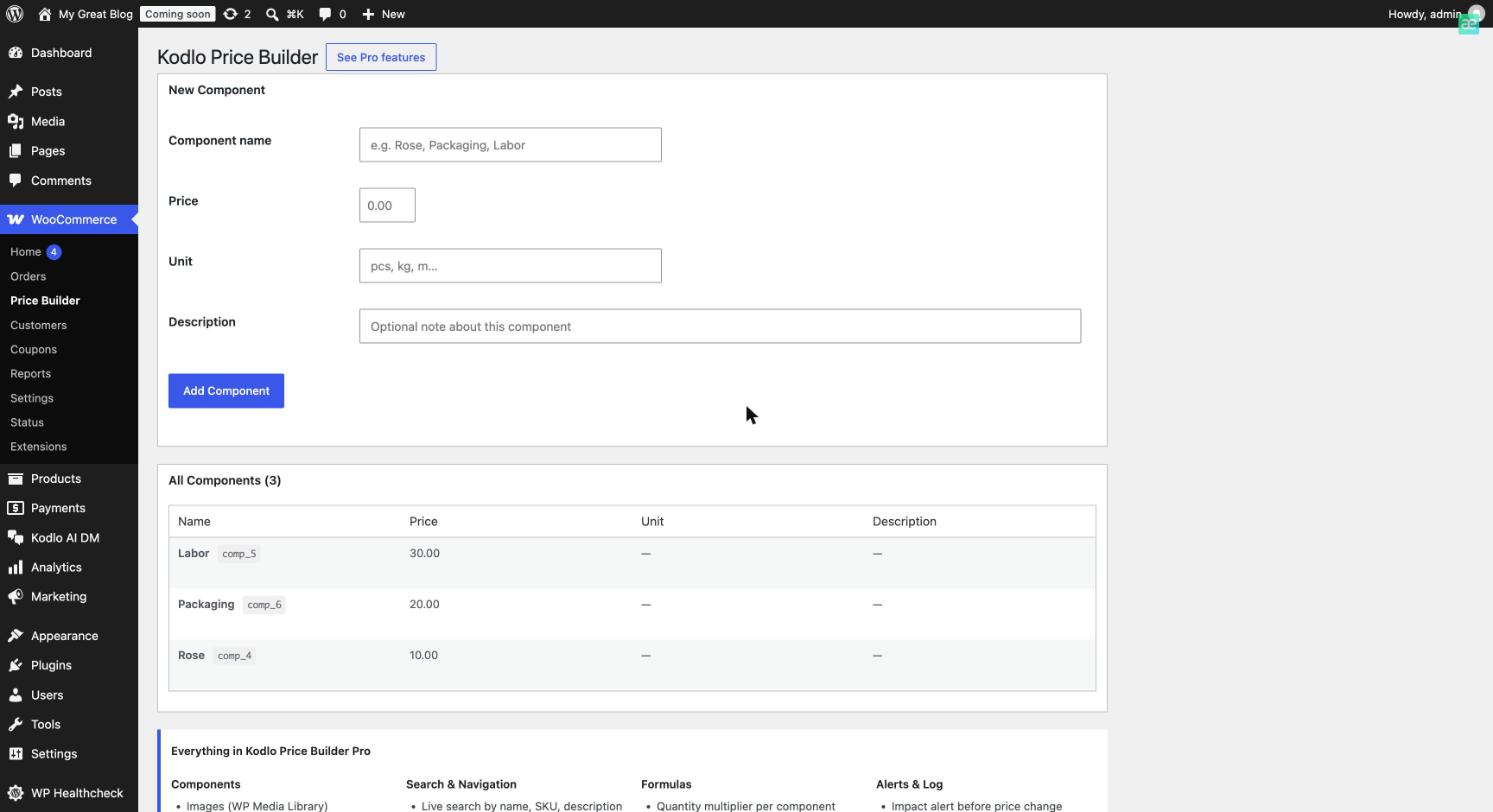Click the Comments icon in the sidebar
The image size is (1493, 812).
(x=16, y=181)
